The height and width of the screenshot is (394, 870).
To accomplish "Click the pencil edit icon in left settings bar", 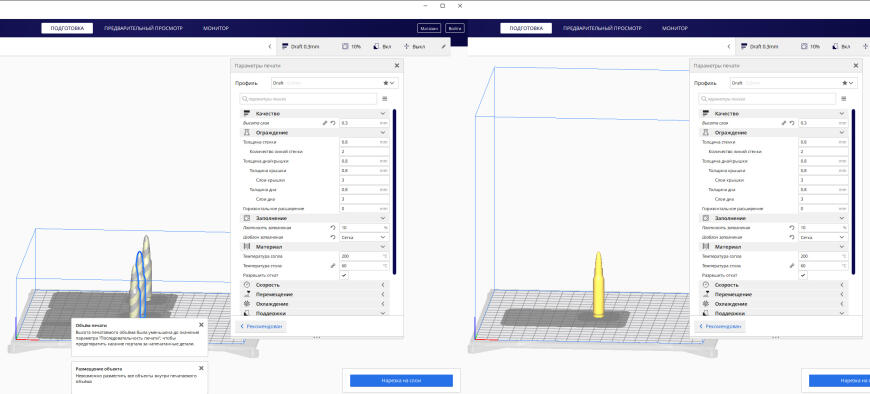I will pyautogui.click(x=443, y=47).
